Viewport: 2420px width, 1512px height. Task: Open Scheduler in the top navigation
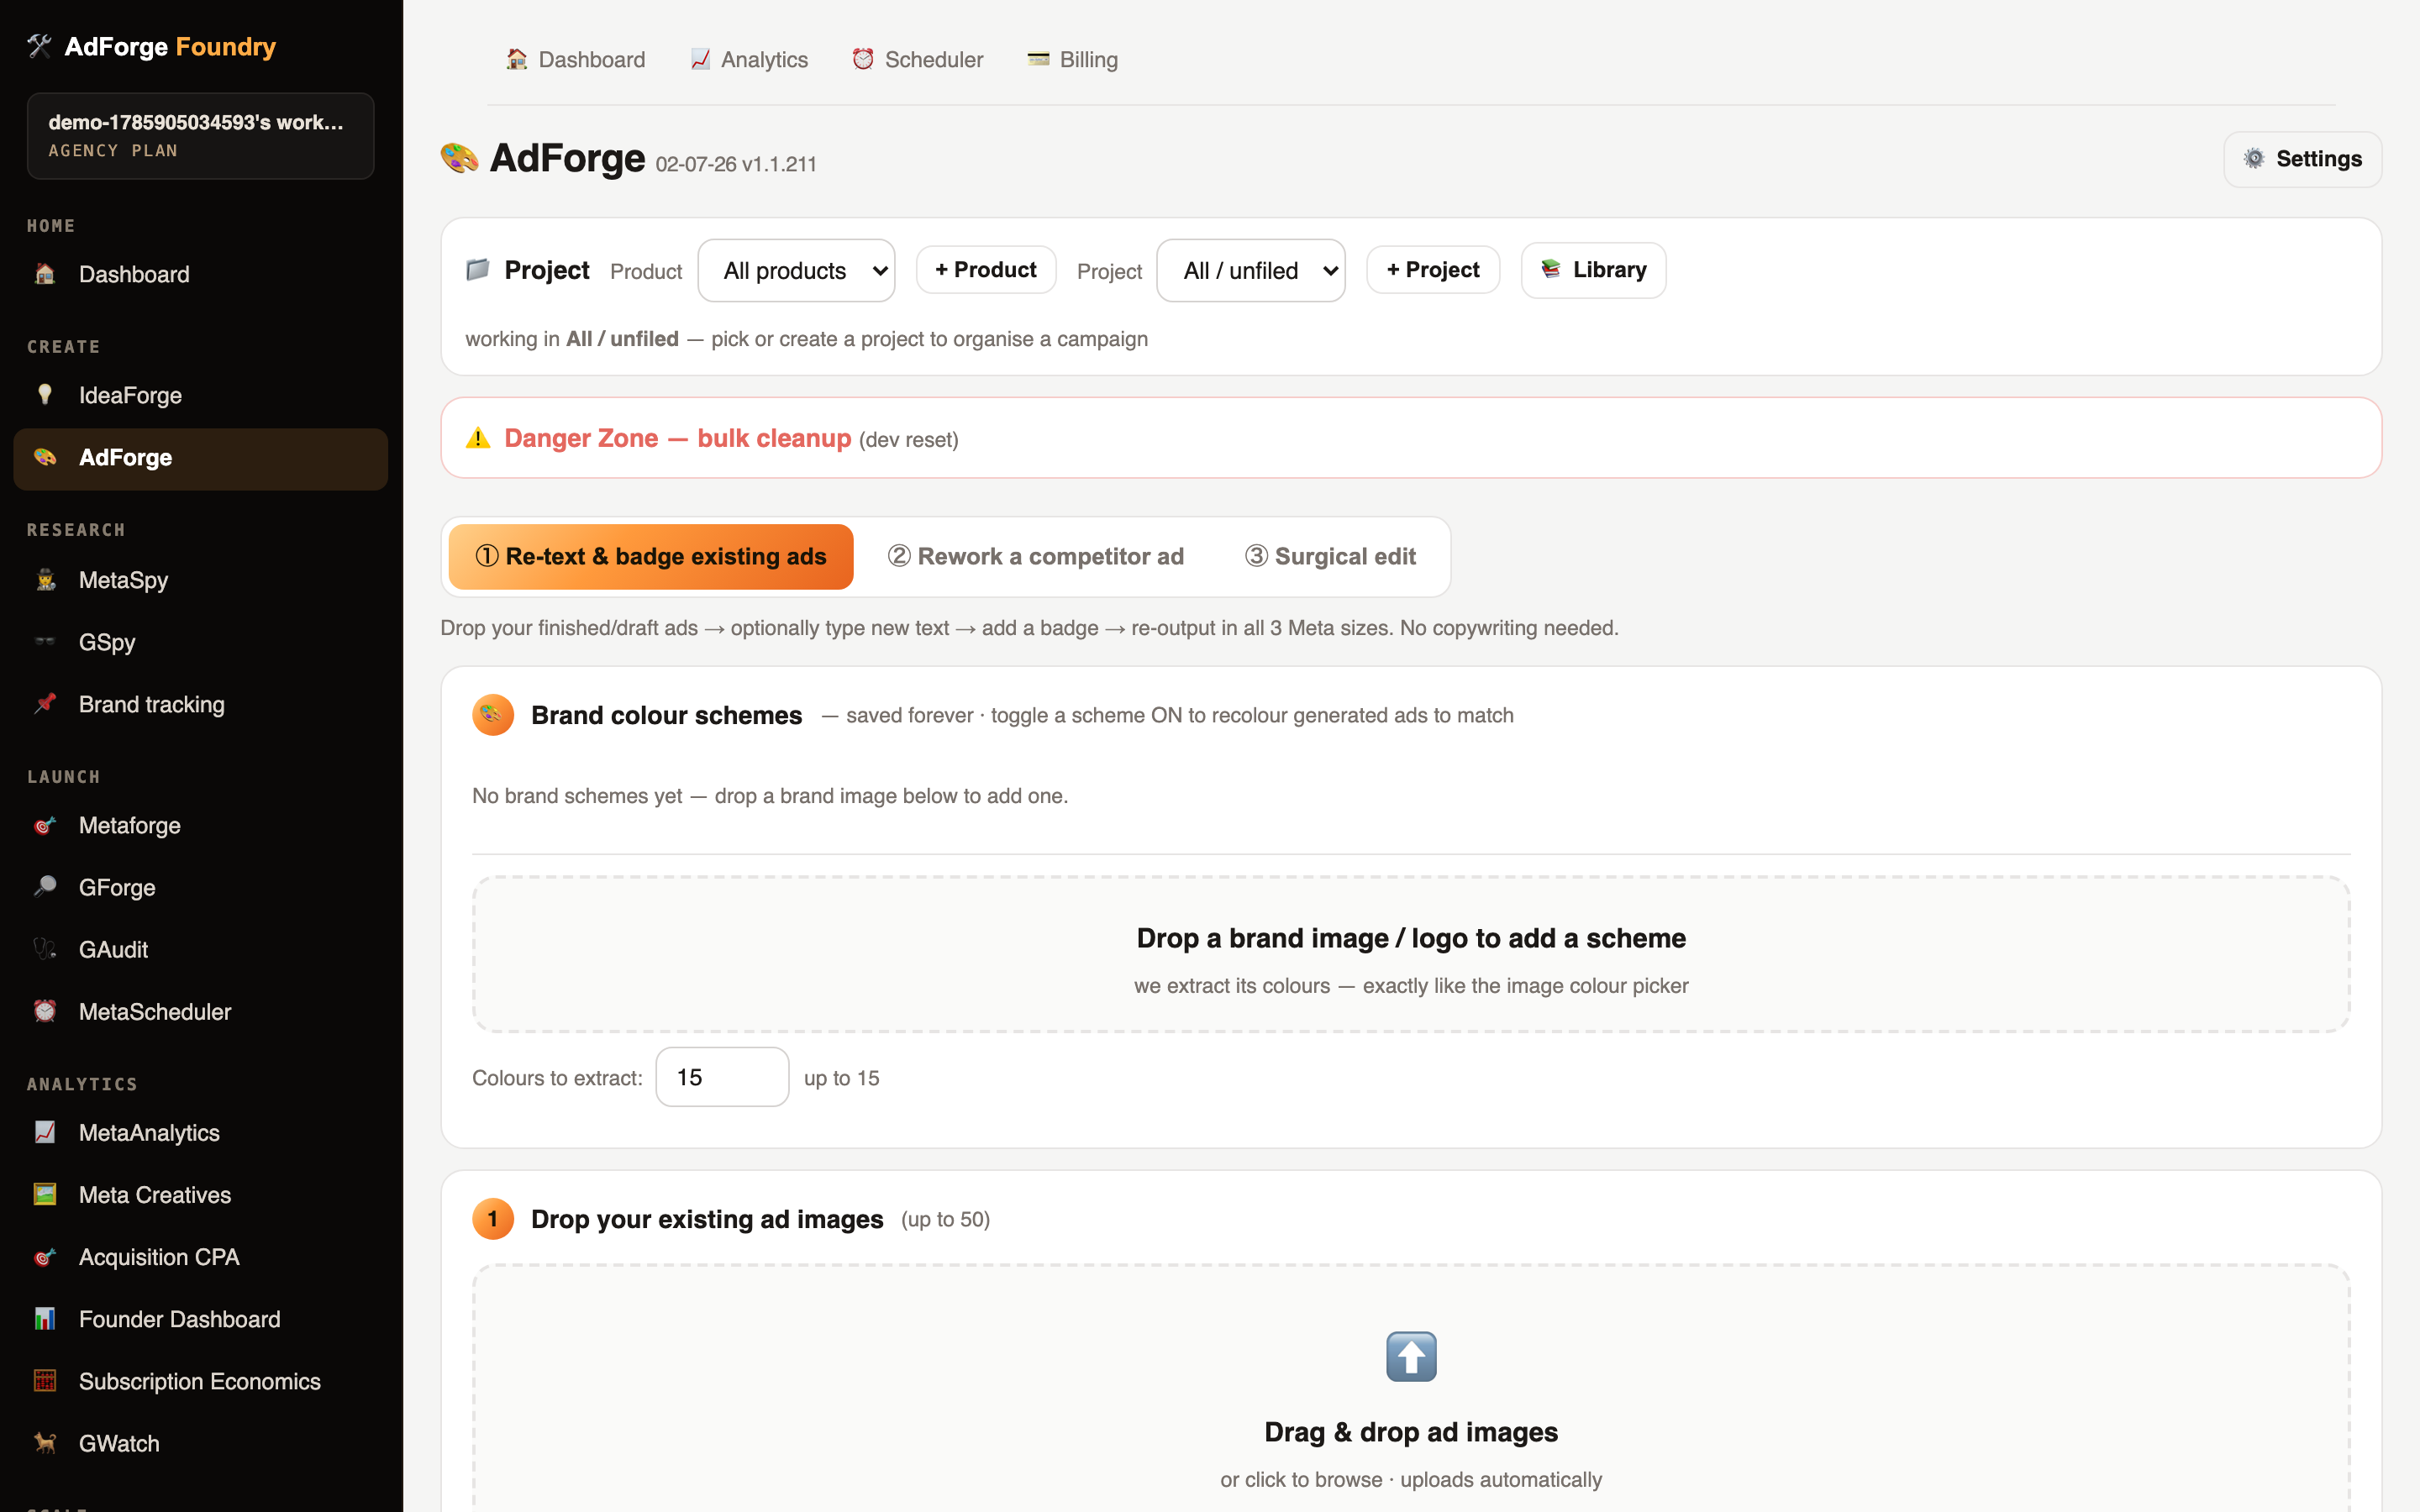(918, 59)
